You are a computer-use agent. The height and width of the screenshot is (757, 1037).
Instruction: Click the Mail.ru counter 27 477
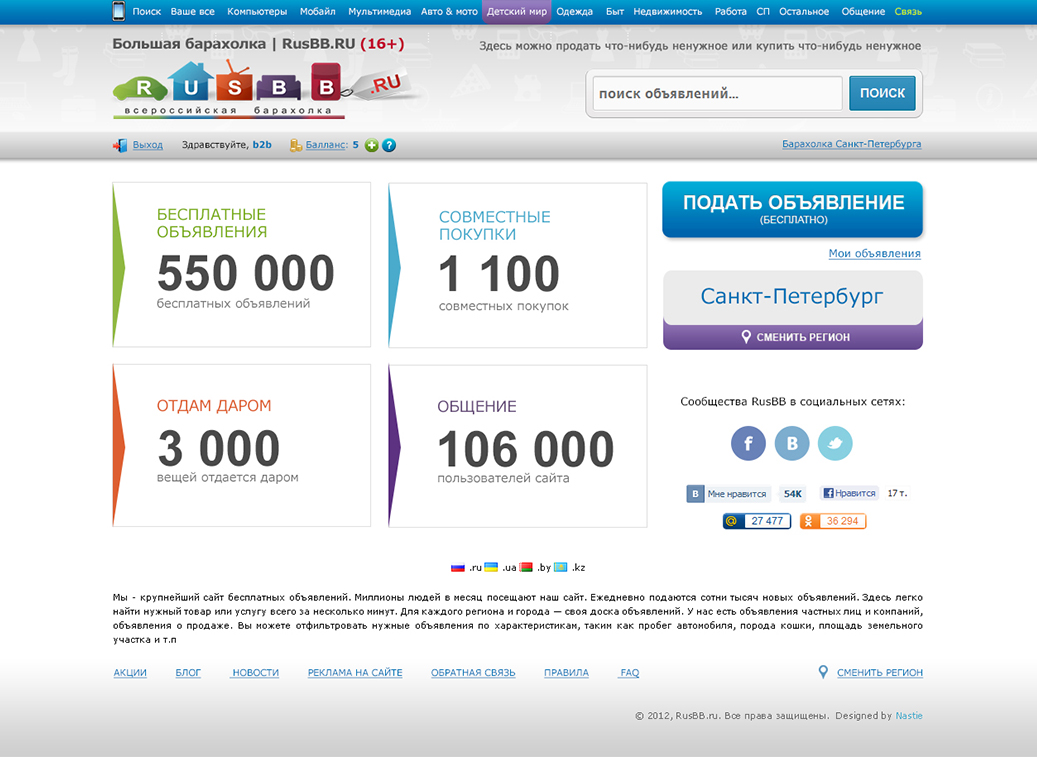(x=757, y=521)
